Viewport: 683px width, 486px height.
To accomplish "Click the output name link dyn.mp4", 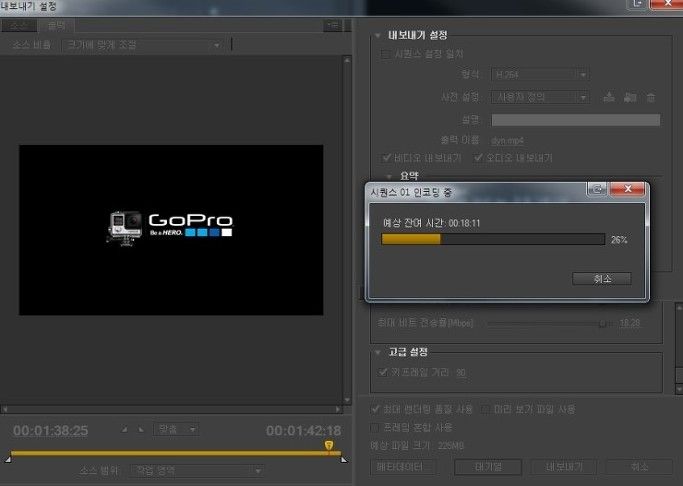I will point(507,141).
